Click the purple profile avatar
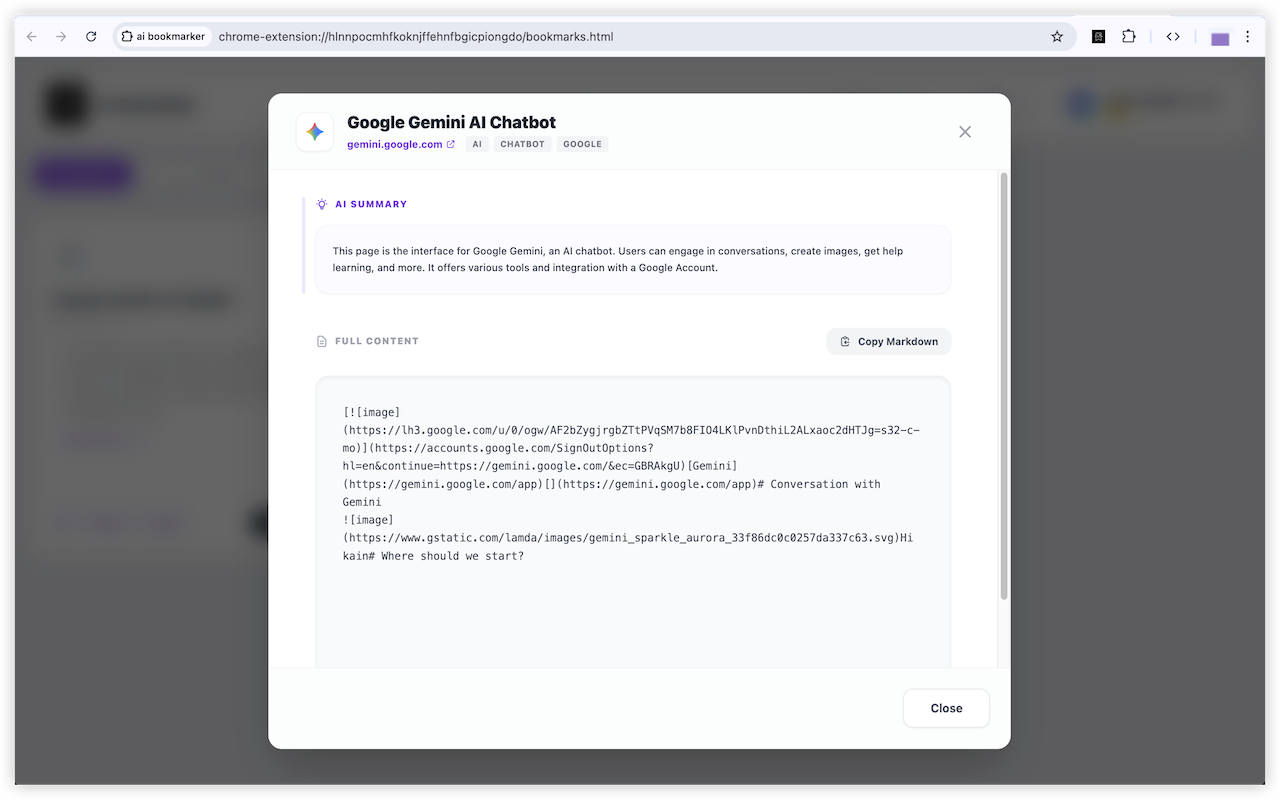This screenshot has width=1280, height=800. click(x=1219, y=36)
